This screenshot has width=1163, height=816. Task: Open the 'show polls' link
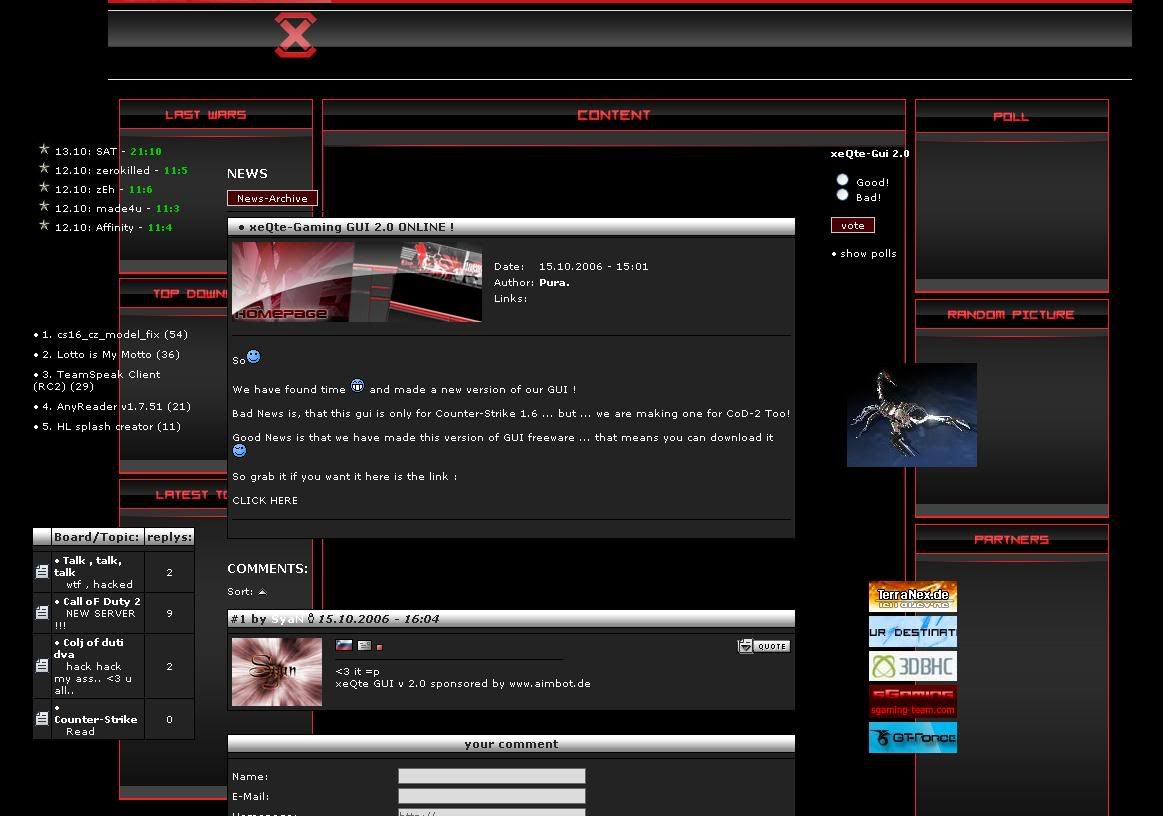pyautogui.click(x=869, y=254)
